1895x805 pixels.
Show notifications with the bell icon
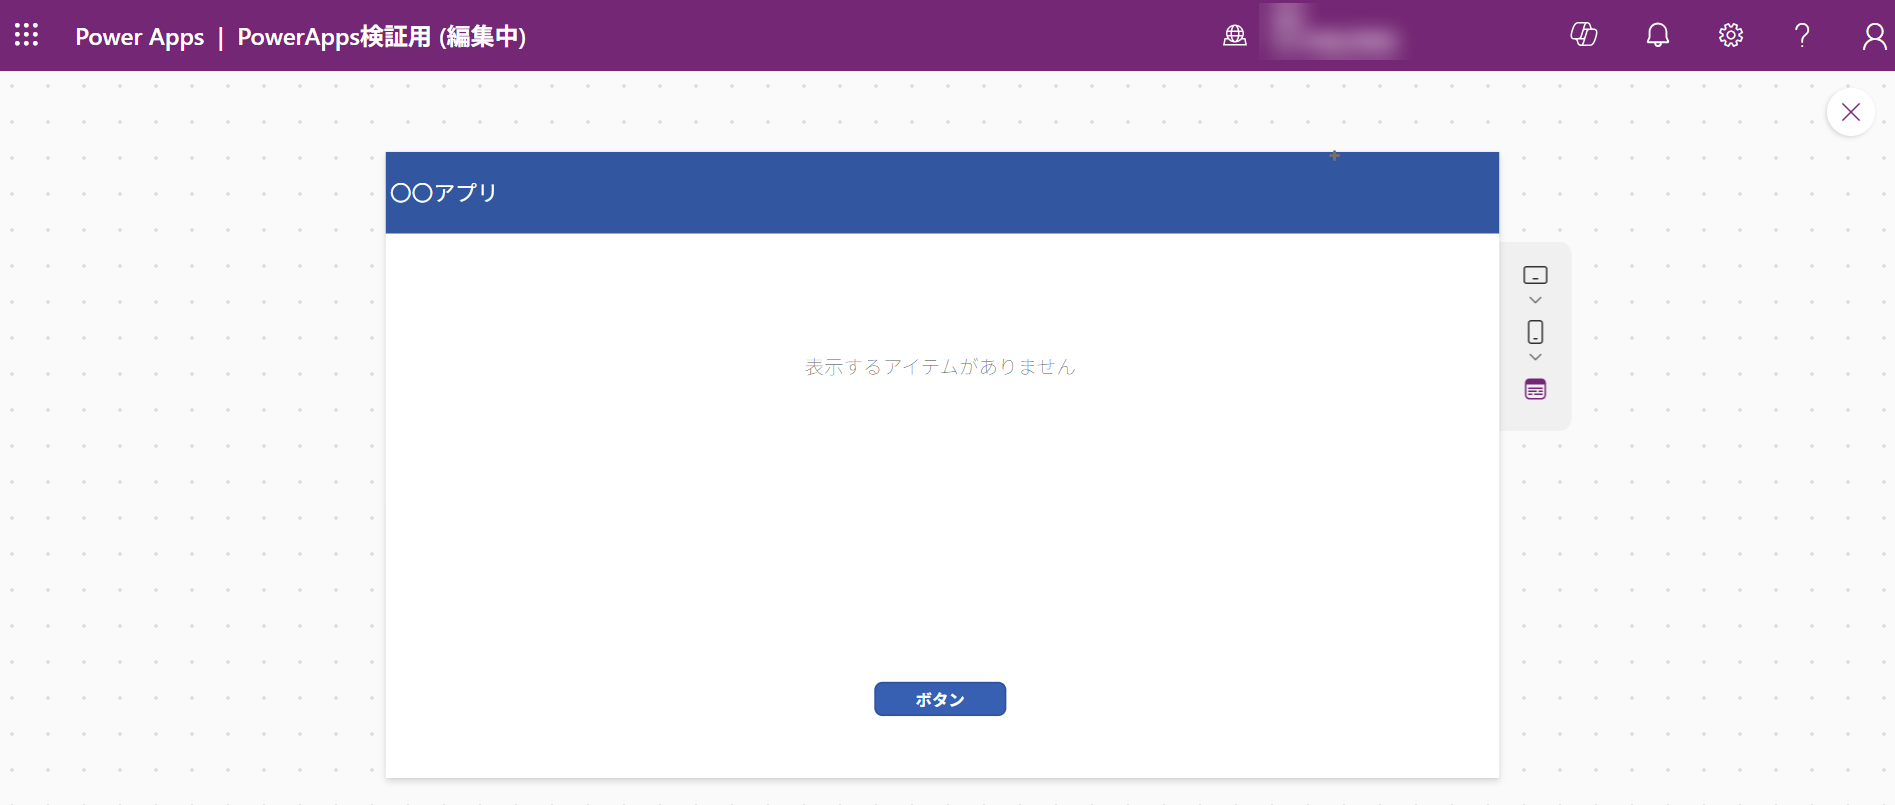point(1657,35)
